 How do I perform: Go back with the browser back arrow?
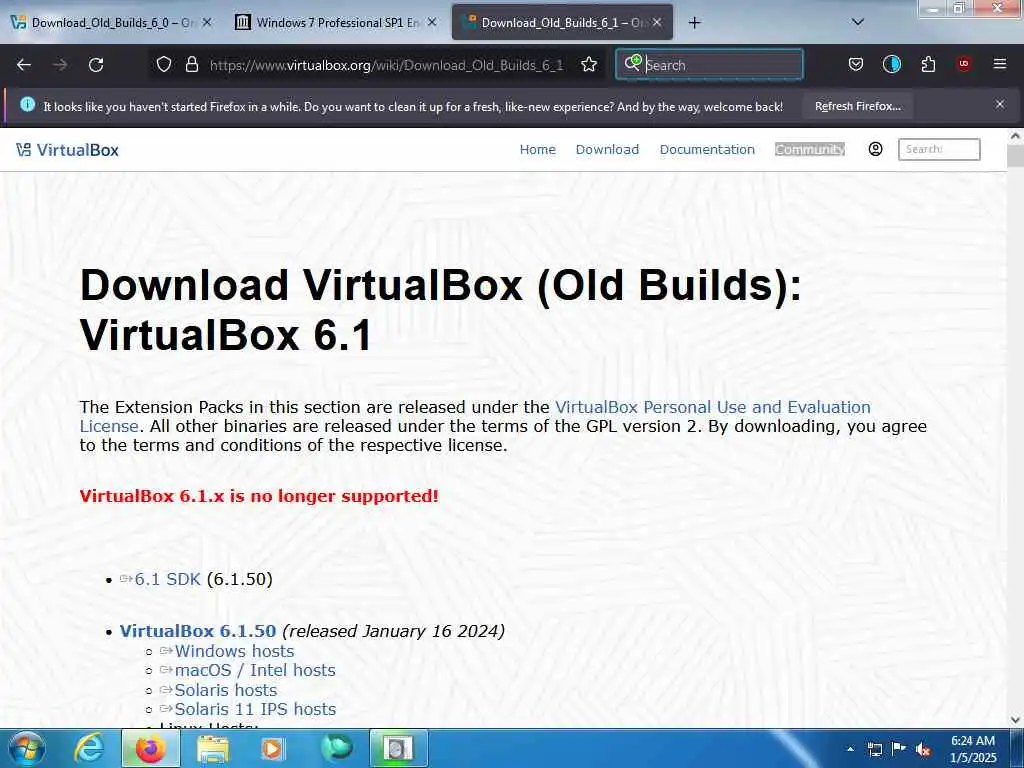tap(24, 65)
